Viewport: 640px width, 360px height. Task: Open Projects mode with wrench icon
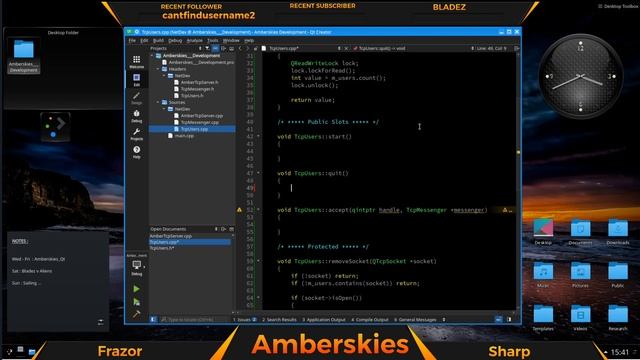[x=136, y=134]
